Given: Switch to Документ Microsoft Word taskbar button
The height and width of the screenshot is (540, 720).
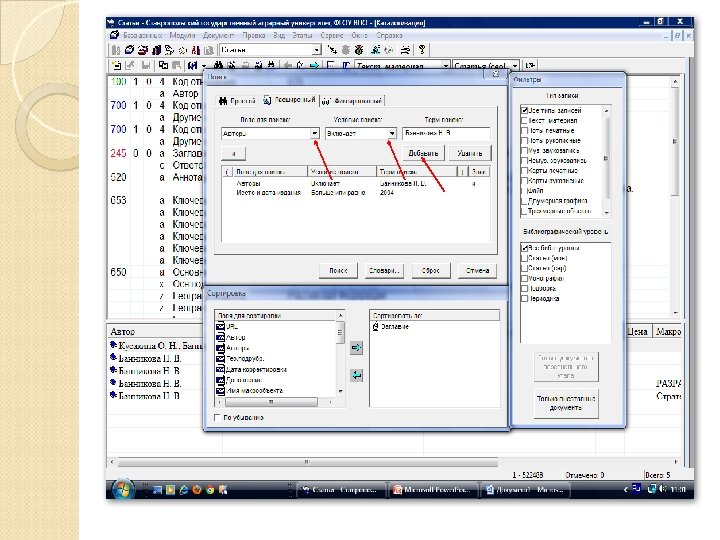Looking at the screenshot, I should coord(526,490).
